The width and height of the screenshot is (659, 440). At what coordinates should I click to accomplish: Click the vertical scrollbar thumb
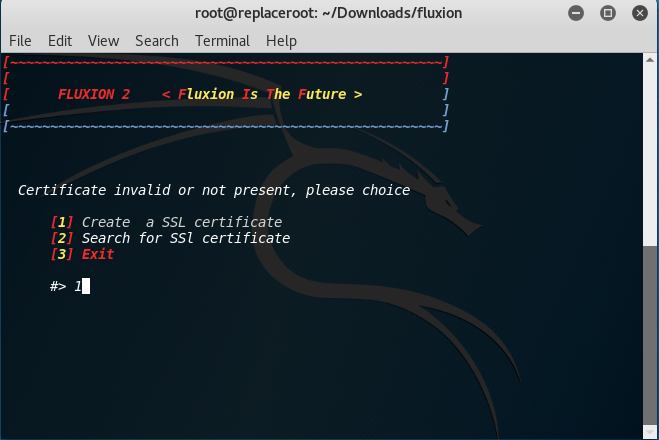pos(650,336)
